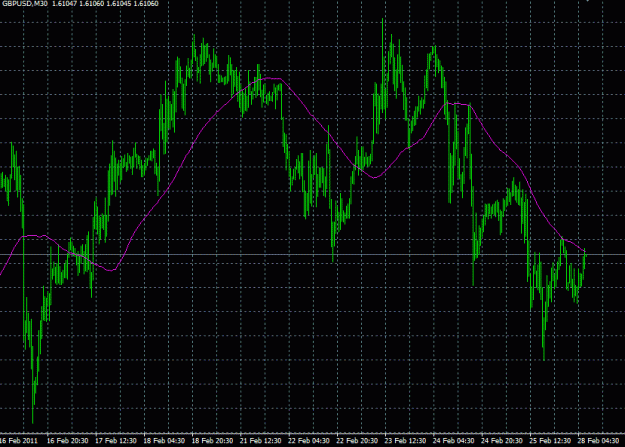Image resolution: width=625 pixels, height=447 pixels.
Task: Select the 1.61047 open price value
Action: pos(65,4)
